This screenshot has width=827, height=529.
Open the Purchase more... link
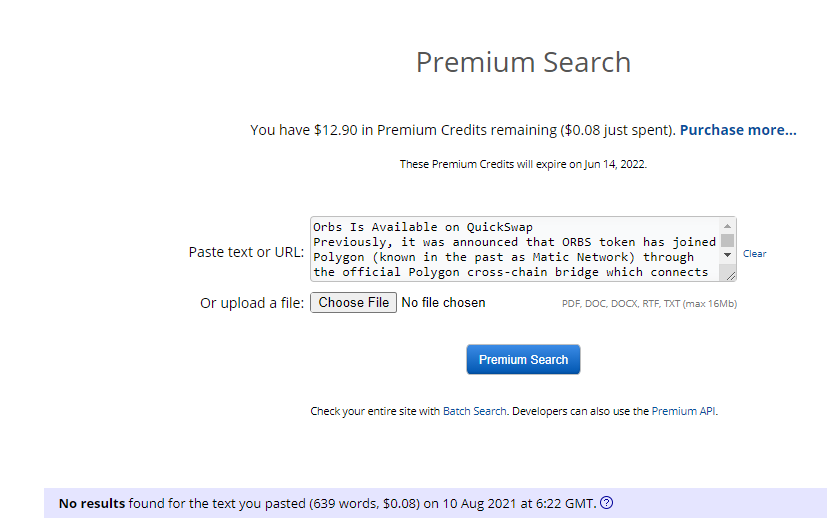738,130
